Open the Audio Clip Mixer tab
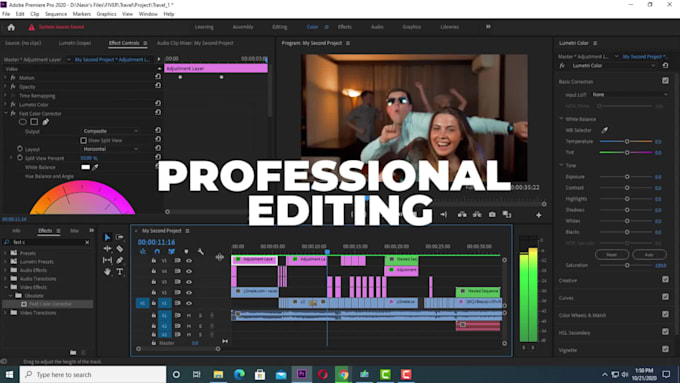The height and width of the screenshot is (383, 680). click(195, 43)
